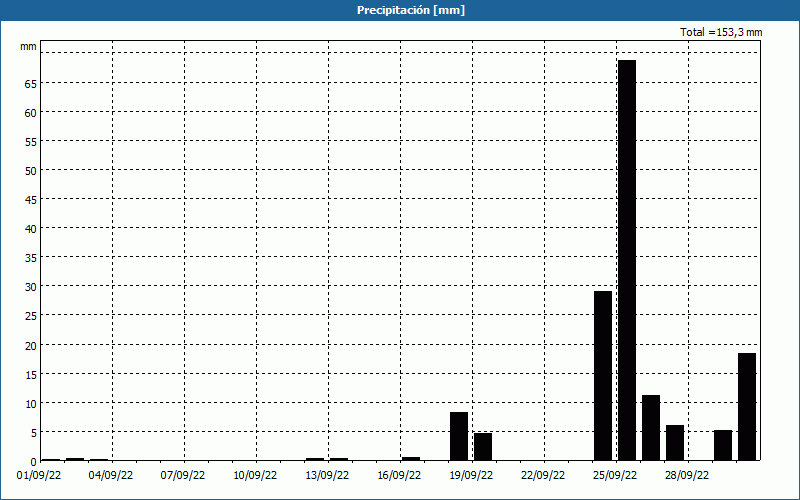Click the mm unit label on y-axis
Viewport: 800px width, 500px height.
click(29, 47)
